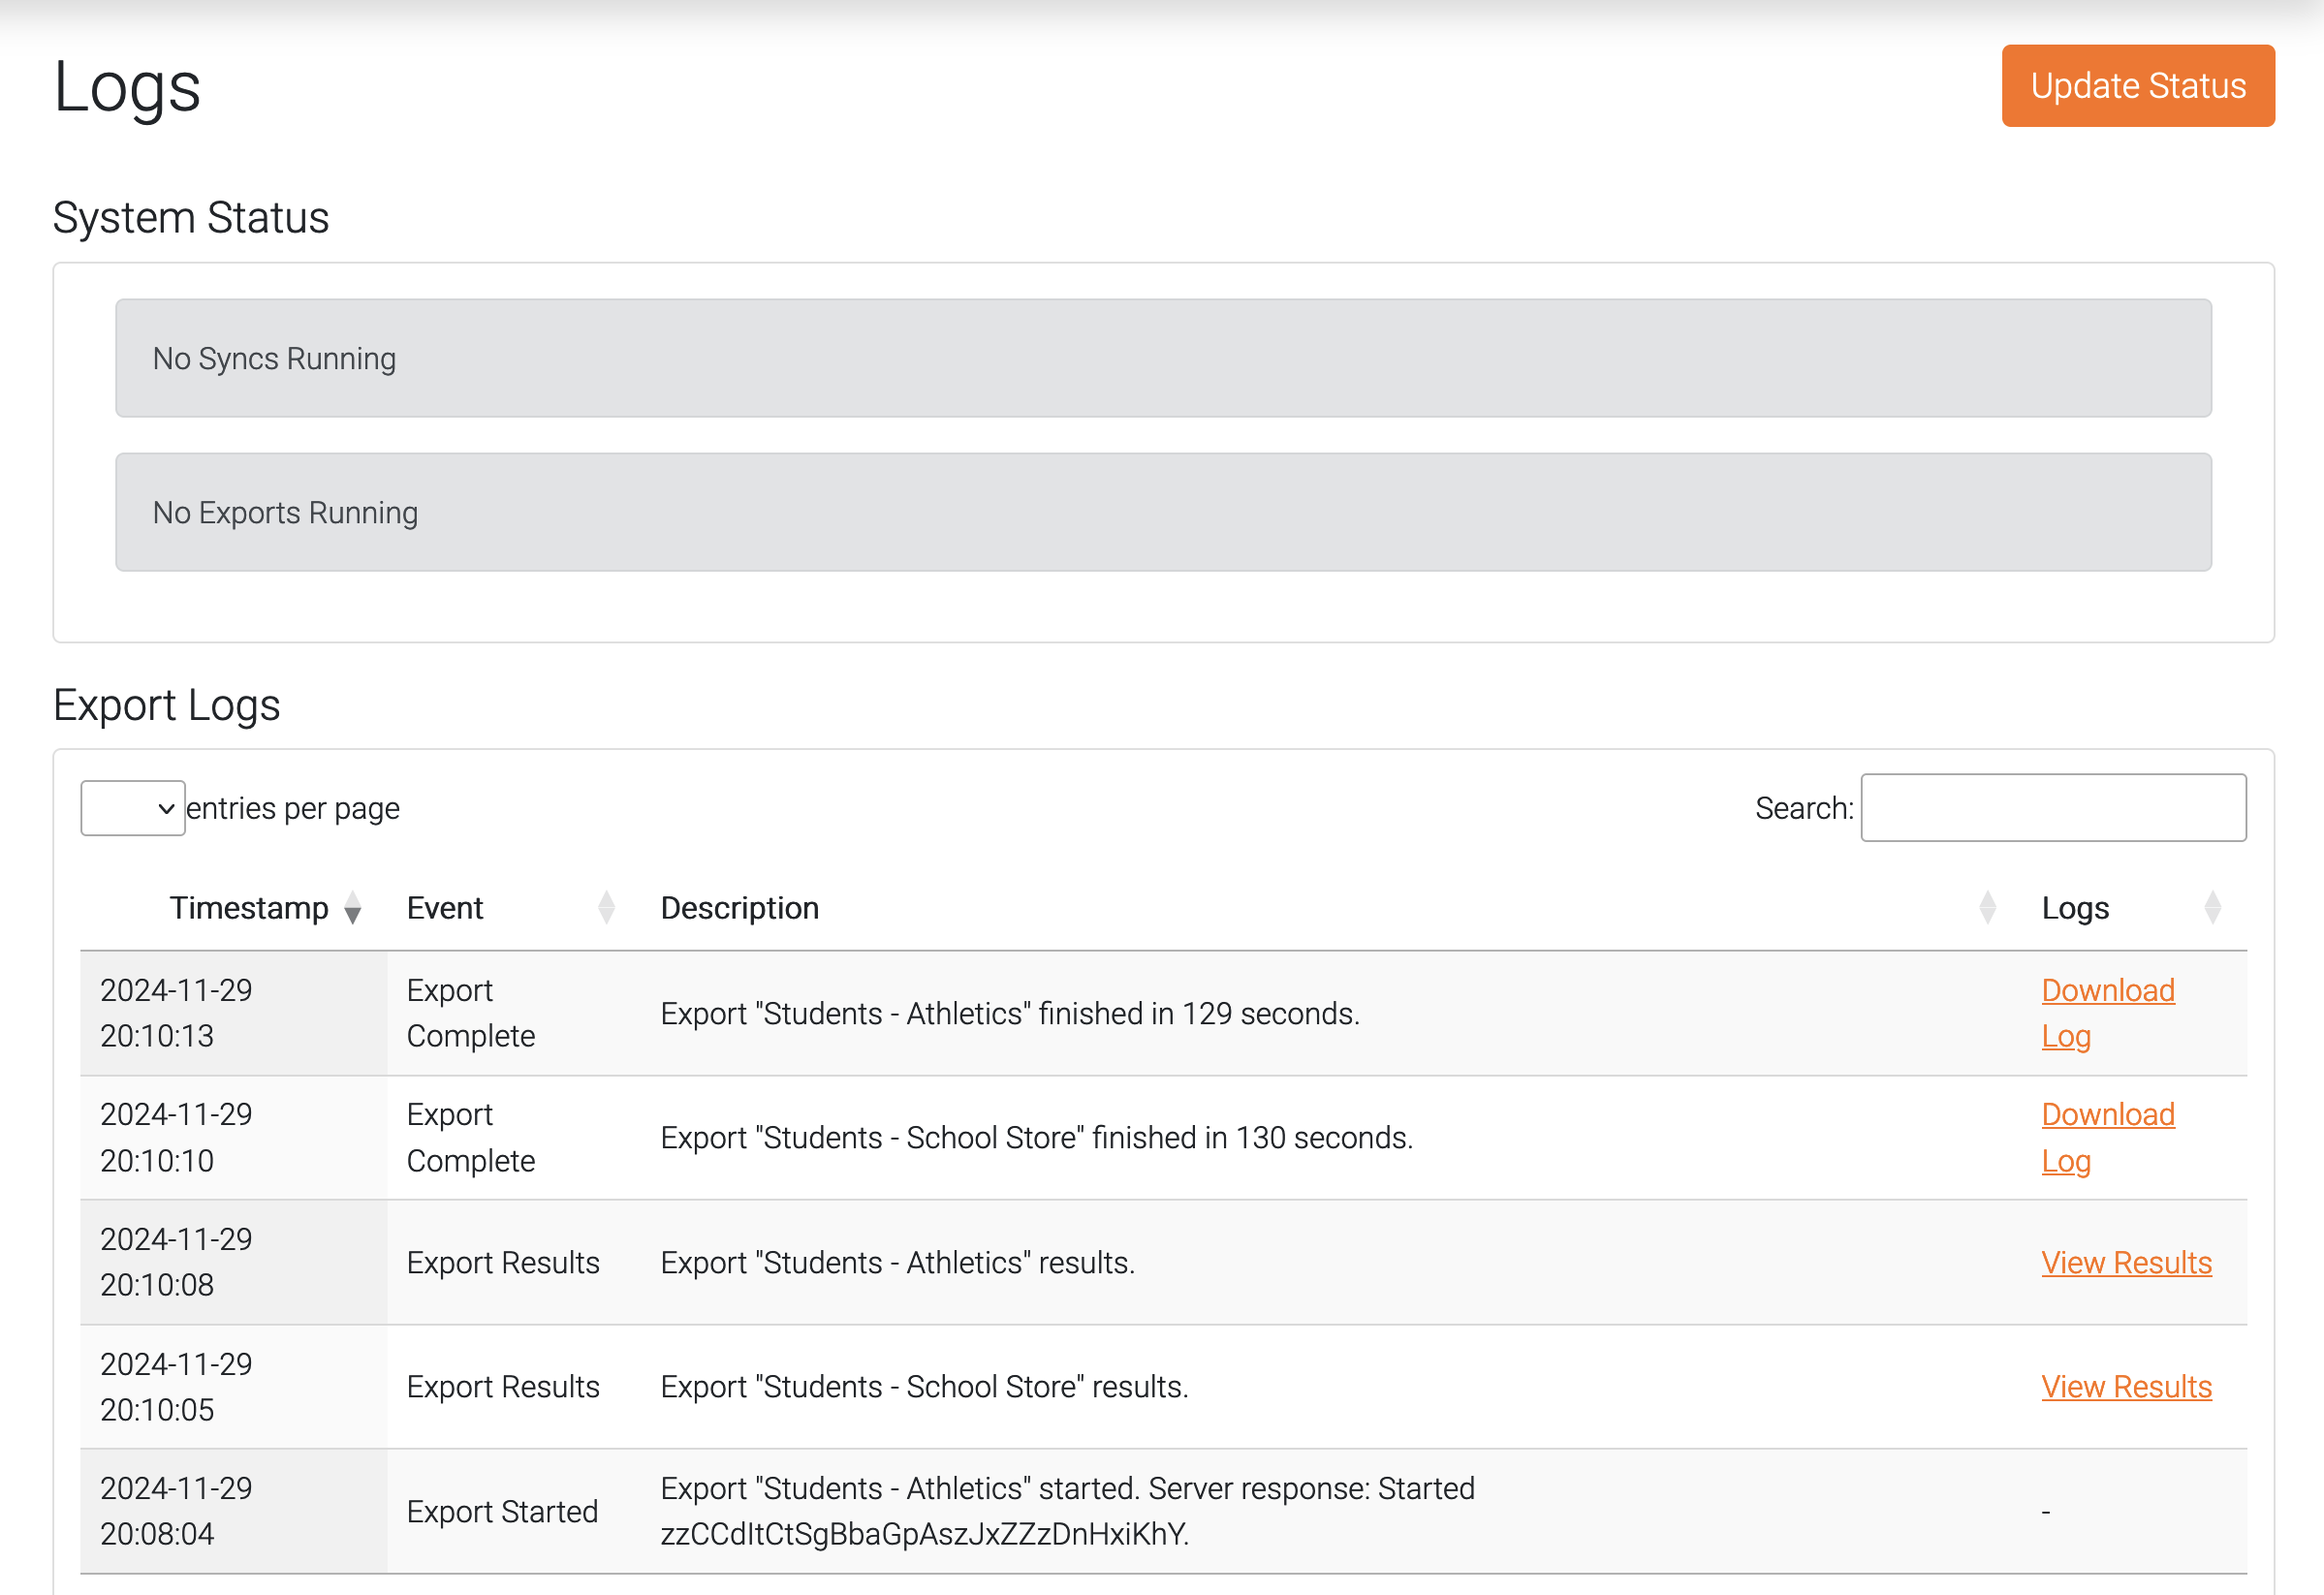Sort by the Logs column arrows
2324x1595 pixels.
(x=2212, y=908)
